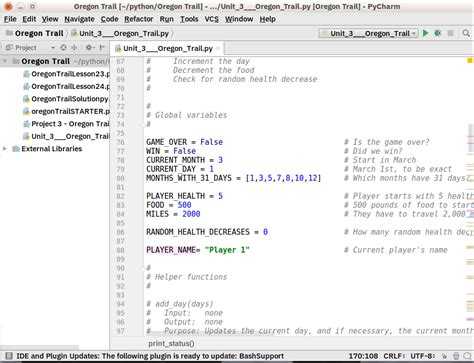The image size is (474, 363).
Task: Click the collapse all icon in Project panel
Action: [x=74, y=48]
